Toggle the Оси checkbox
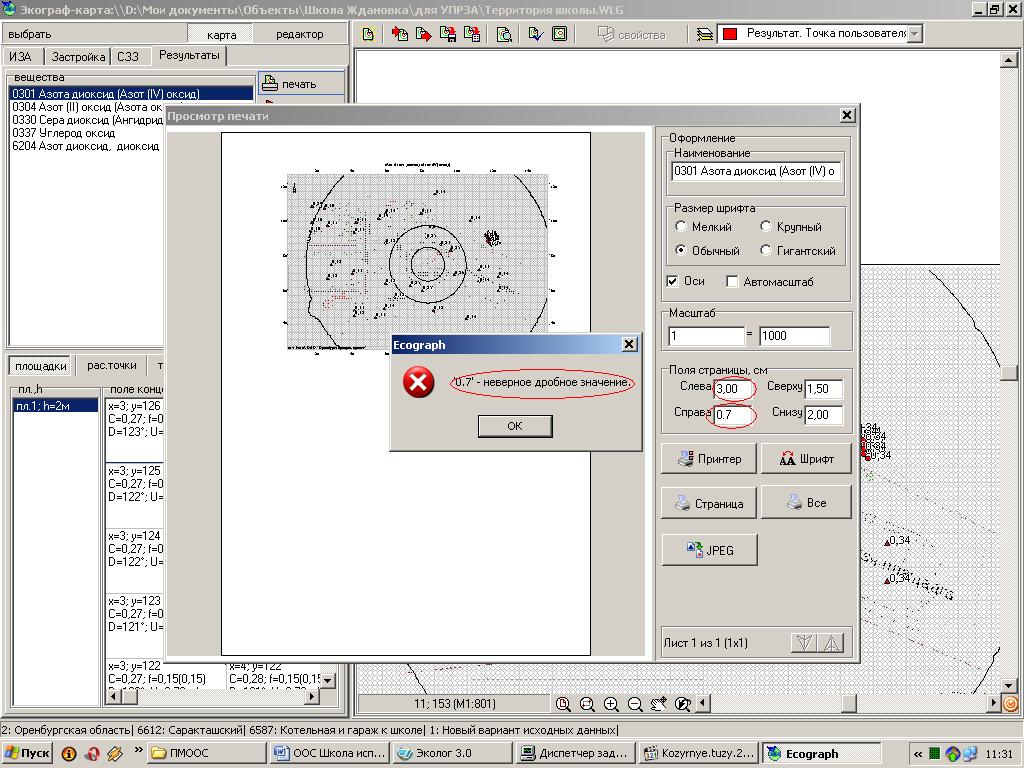The height and width of the screenshot is (768, 1024). pos(673,282)
